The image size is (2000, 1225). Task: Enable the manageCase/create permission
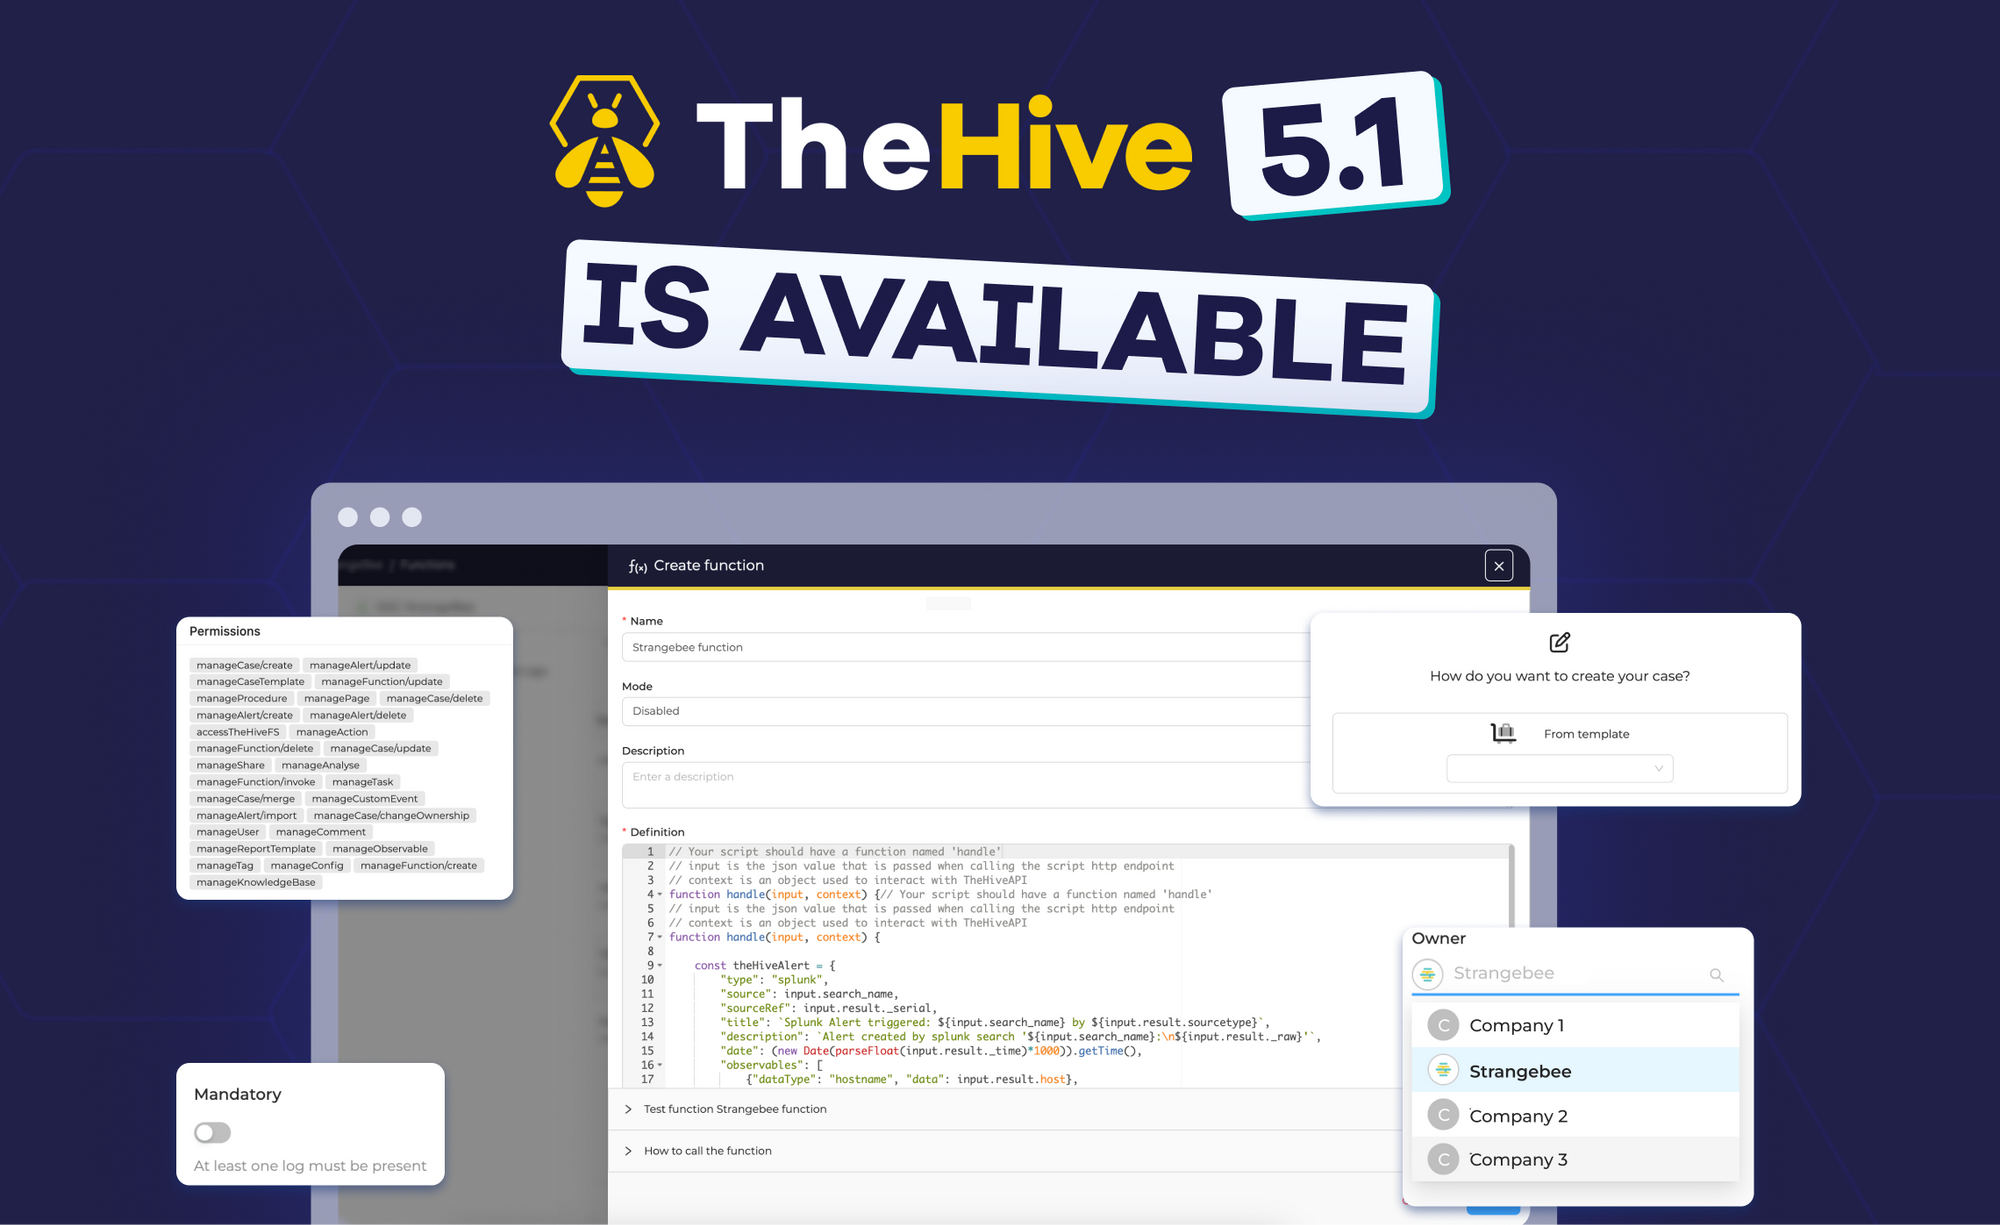click(x=245, y=664)
